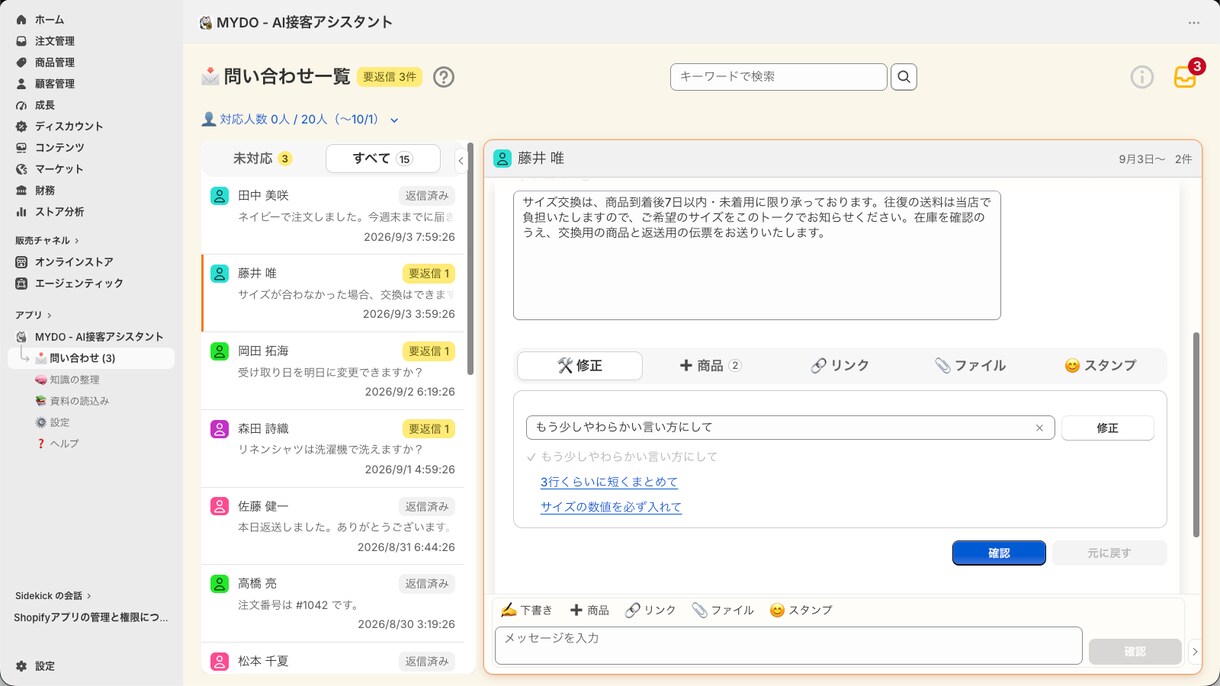Select the ファイル tab in draft editor

click(970, 366)
